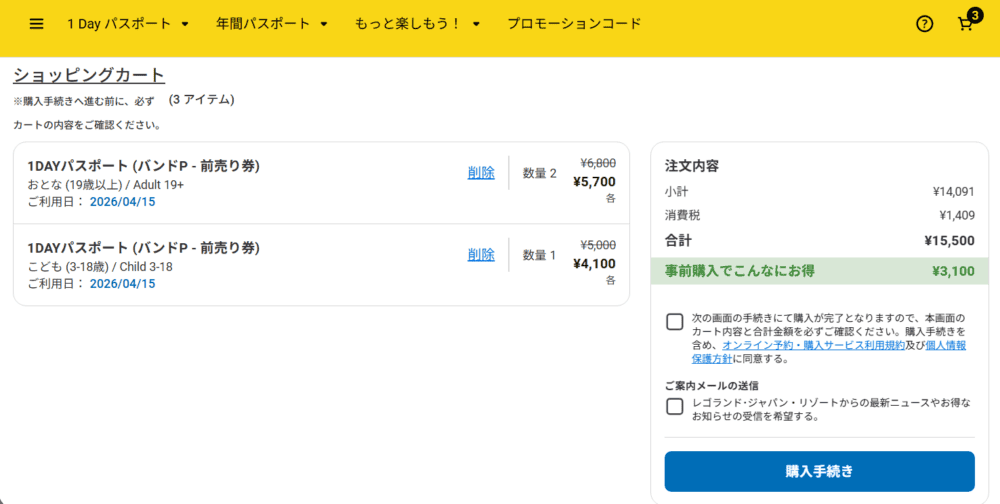Click the savings amount ¥3,100
Viewport: 1000px width, 504px height.
(x=953, y=271)
